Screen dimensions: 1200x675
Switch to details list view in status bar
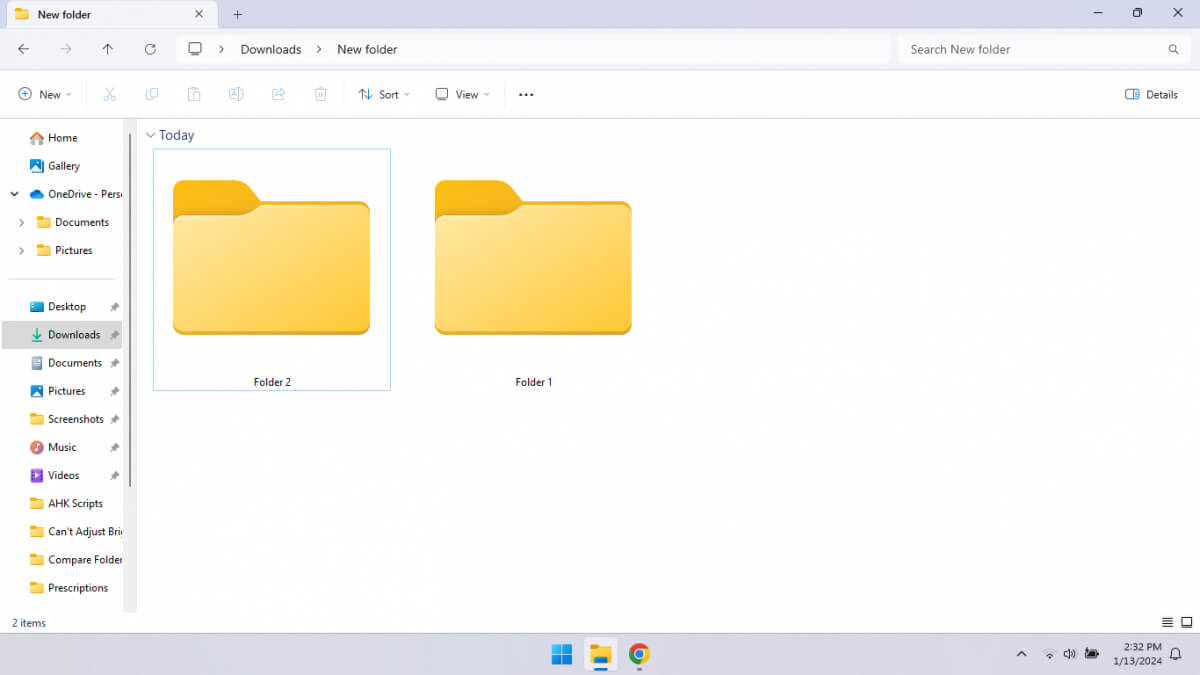click(x=1167, y=623)
